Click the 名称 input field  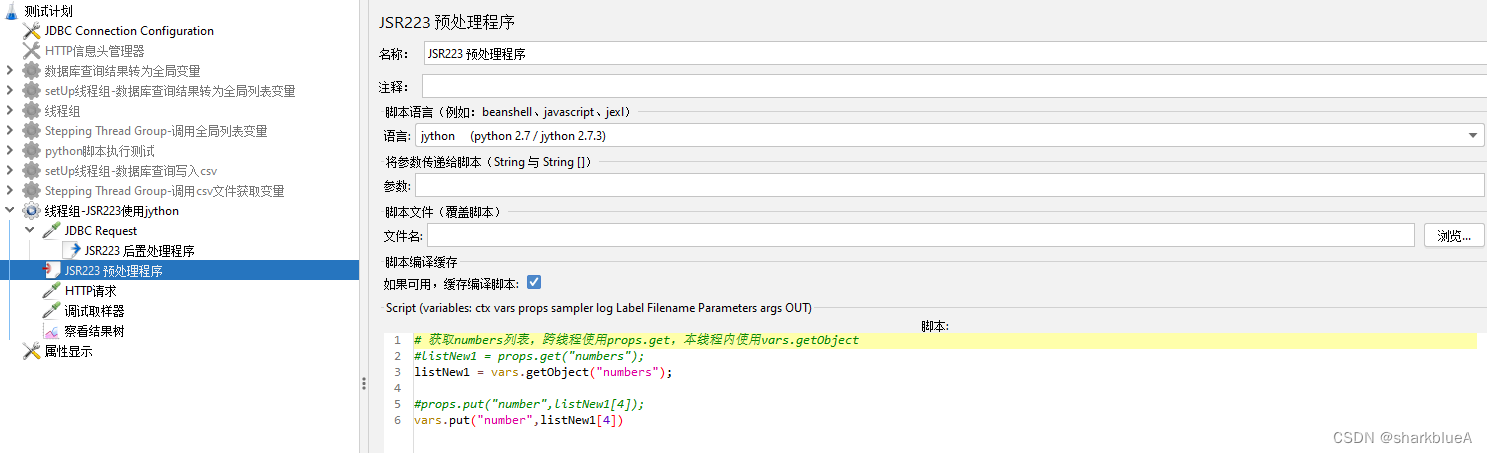pos(955,54)
